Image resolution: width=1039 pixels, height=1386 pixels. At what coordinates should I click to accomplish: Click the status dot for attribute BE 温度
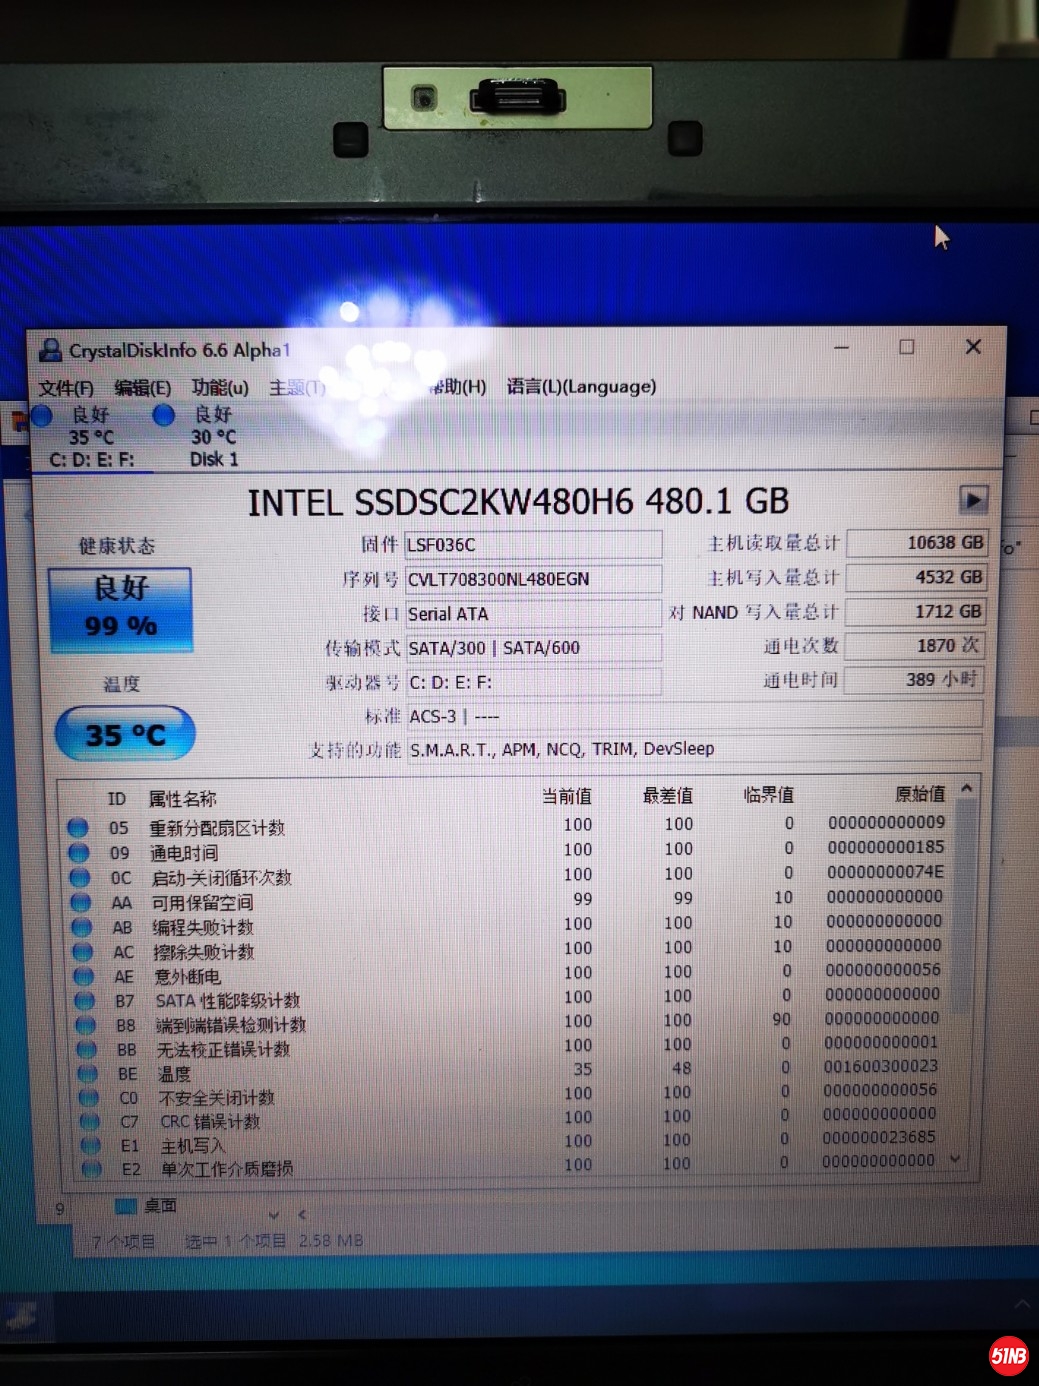coord(87,1074)
